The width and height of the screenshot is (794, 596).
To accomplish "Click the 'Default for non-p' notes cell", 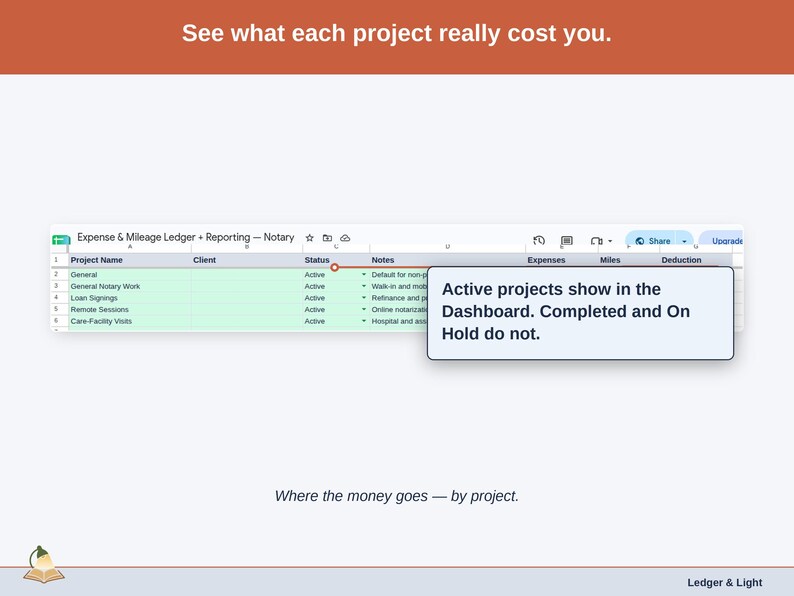I will 399,274.
